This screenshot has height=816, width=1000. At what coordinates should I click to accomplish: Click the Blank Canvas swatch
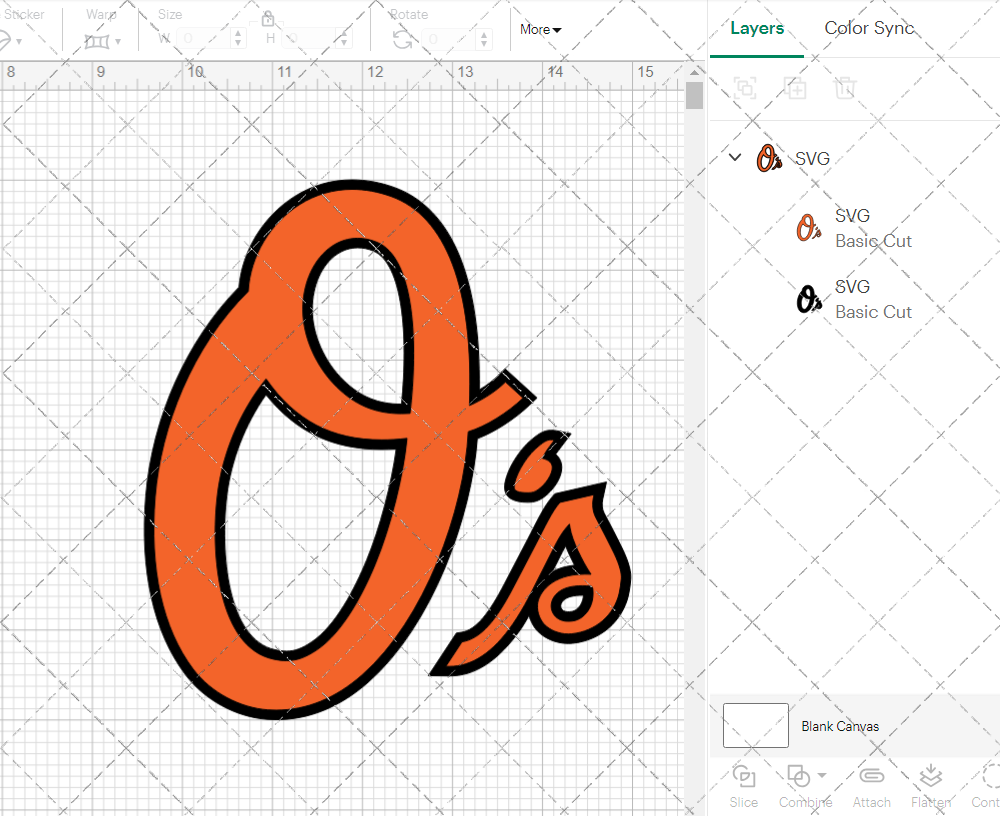point(756,725)
